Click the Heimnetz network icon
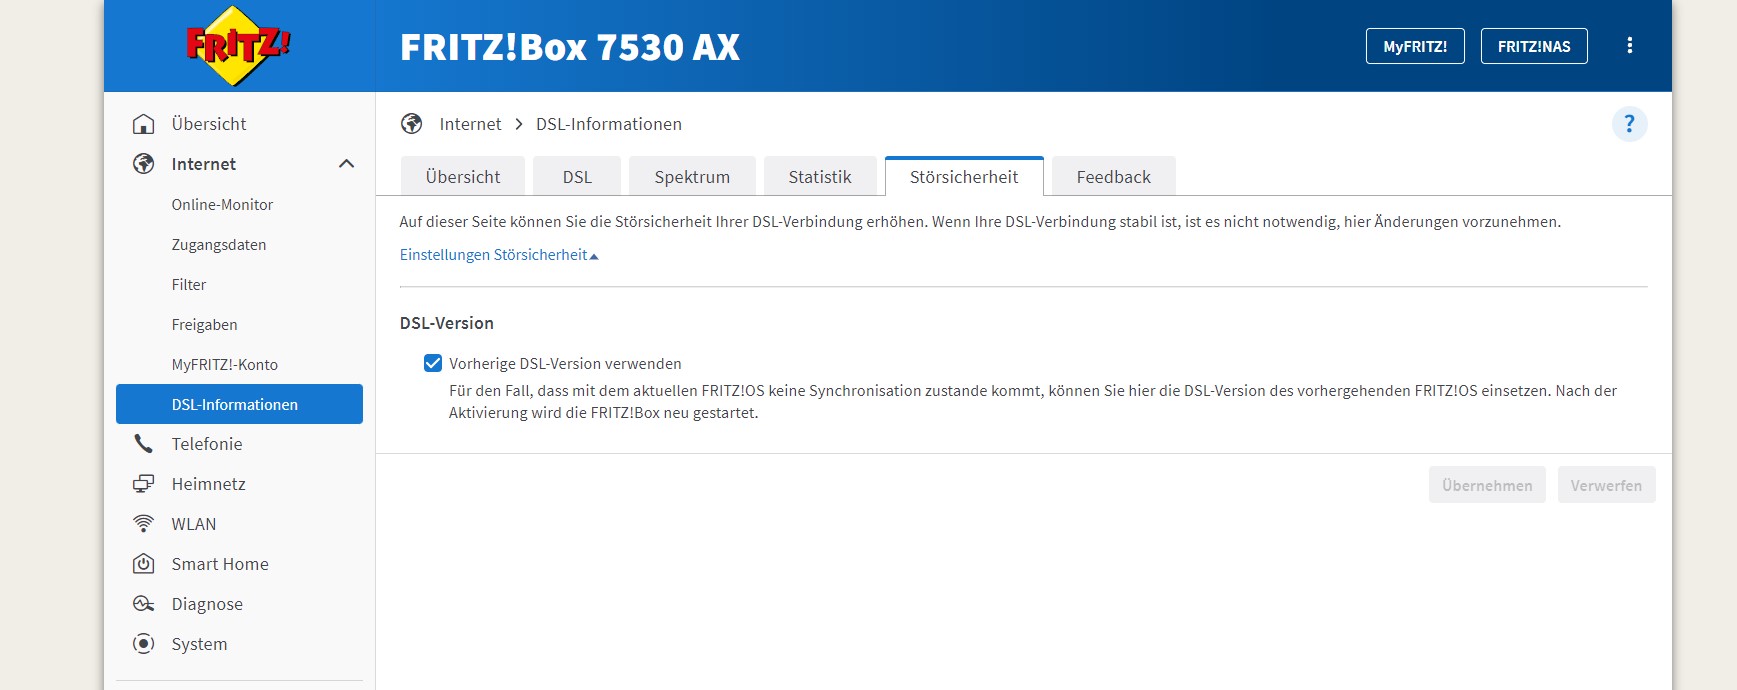Image resolution: width=1737 pixels, height=690 pixels. pyautogui.click(x=144, y=484)
